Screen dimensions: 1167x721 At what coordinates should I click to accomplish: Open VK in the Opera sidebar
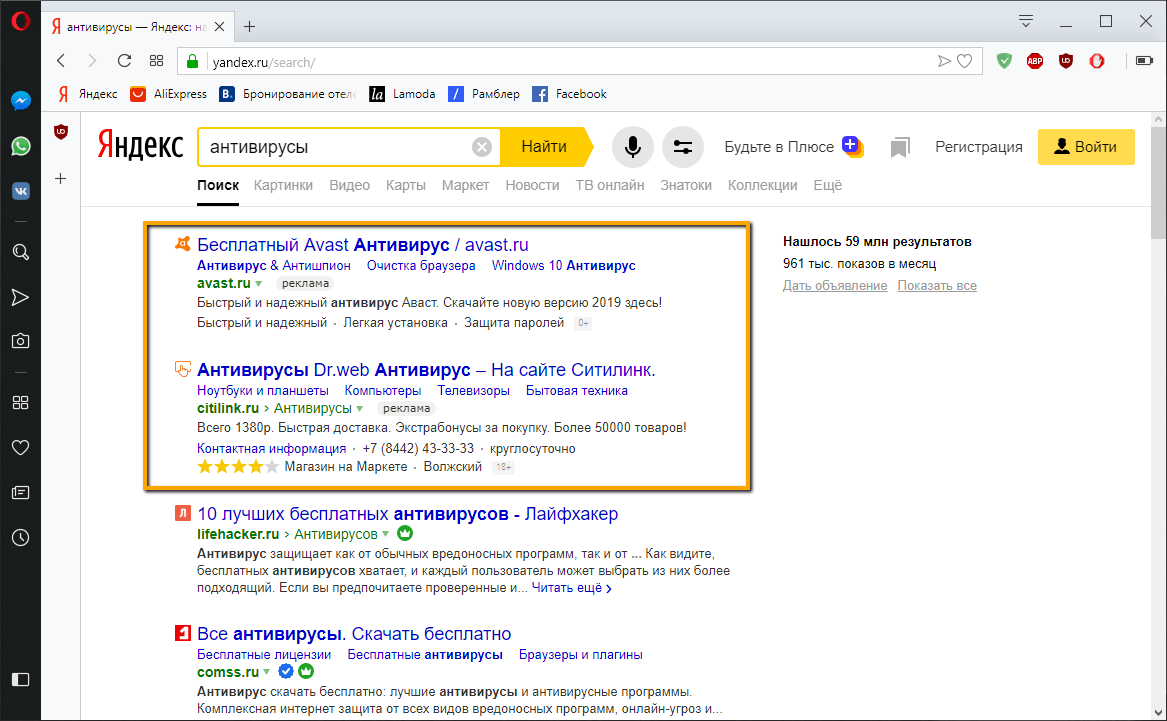click(21, 191)
